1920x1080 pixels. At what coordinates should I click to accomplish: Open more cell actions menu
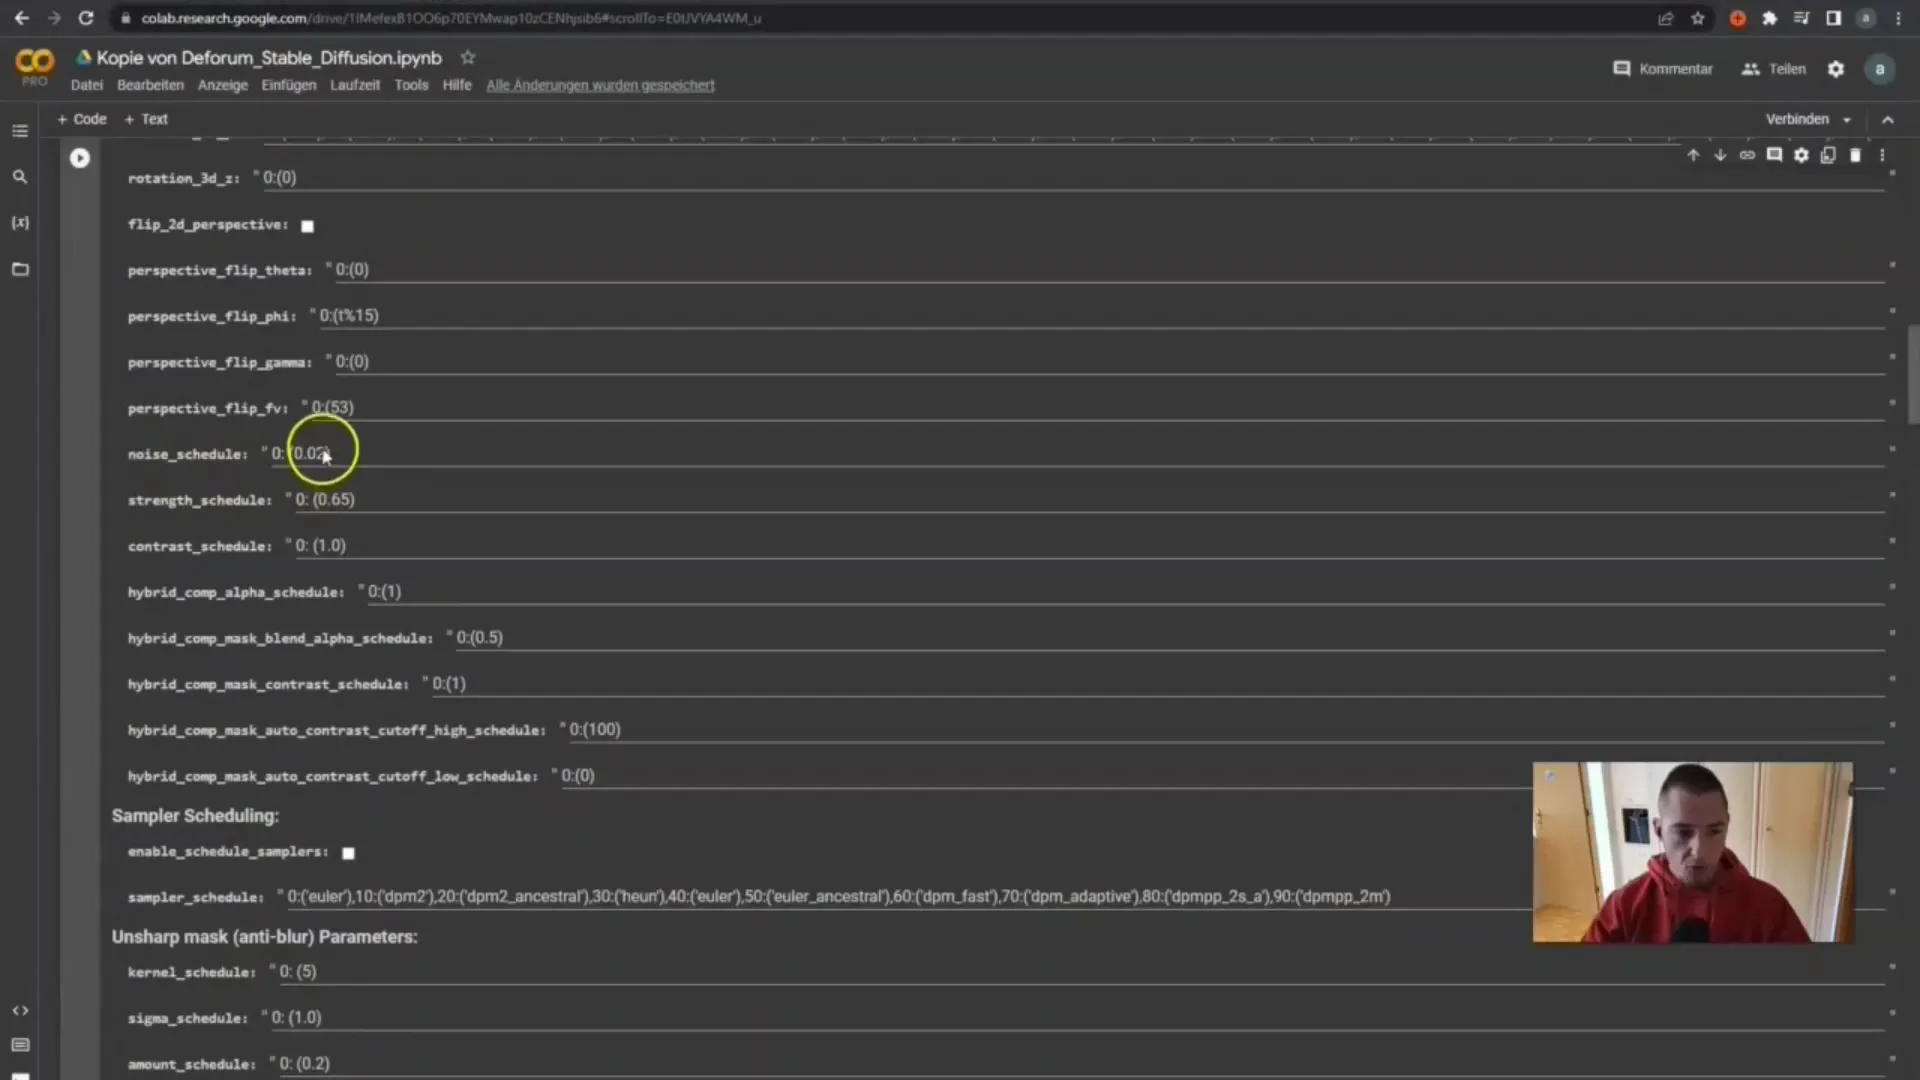tap(1882, 155)
